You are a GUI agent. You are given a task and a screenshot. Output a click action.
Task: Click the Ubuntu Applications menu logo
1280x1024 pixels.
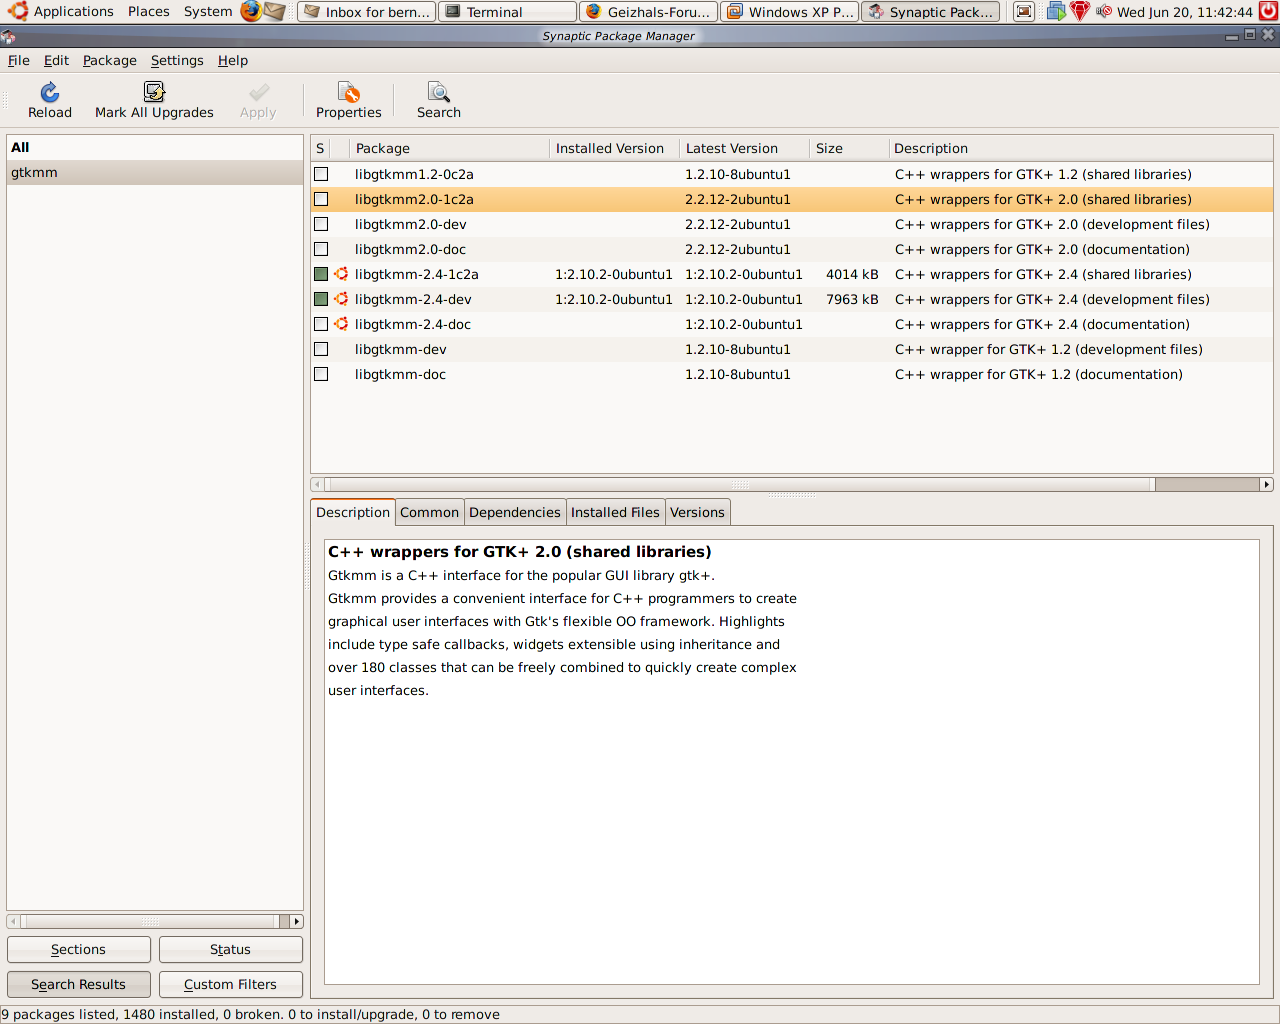coord(17,11)
